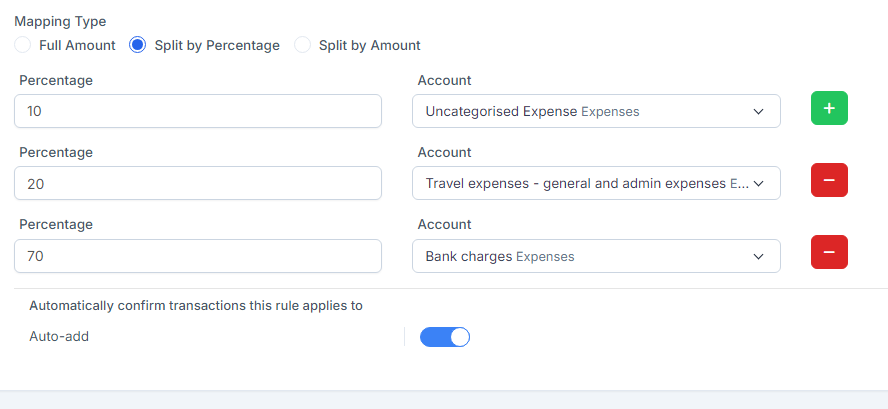Viewport: 888px width, 409px height.
Task: Focus the percentage field showing 20
Action: tap(198, 184)
